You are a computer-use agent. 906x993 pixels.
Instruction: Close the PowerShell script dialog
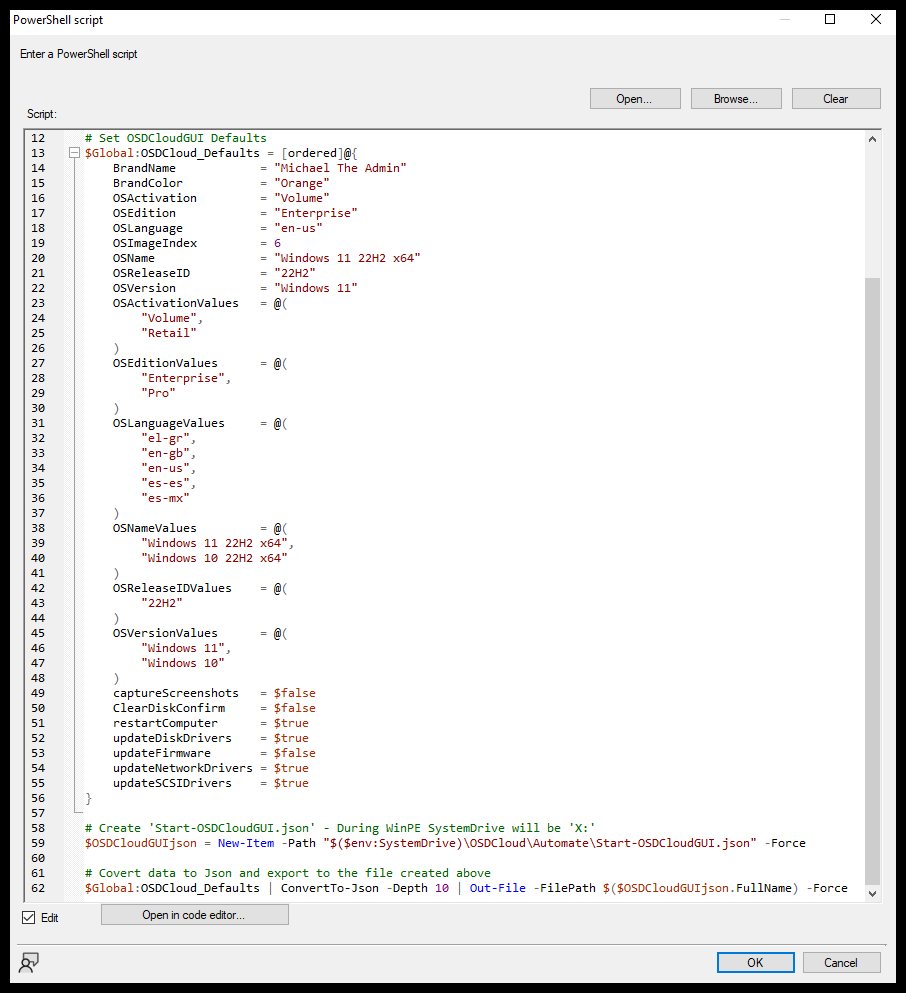point(875,19)
